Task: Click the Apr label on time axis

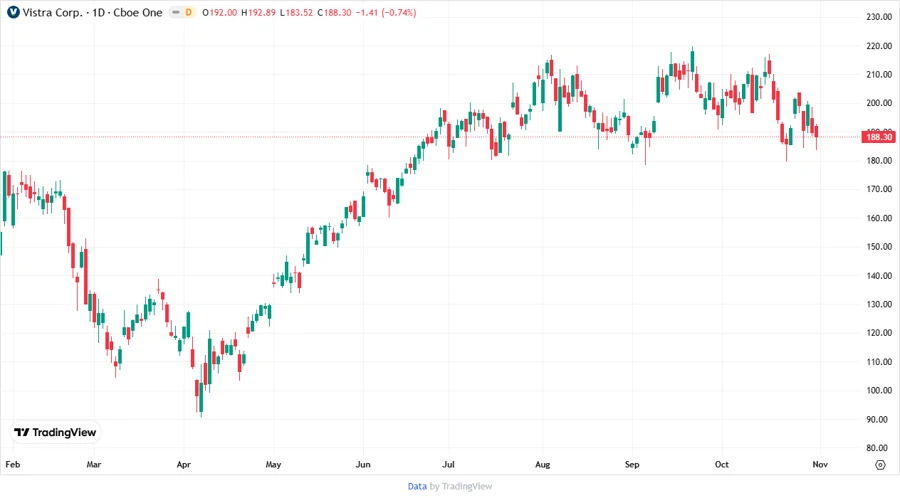Action: click(x=184, y=465)
